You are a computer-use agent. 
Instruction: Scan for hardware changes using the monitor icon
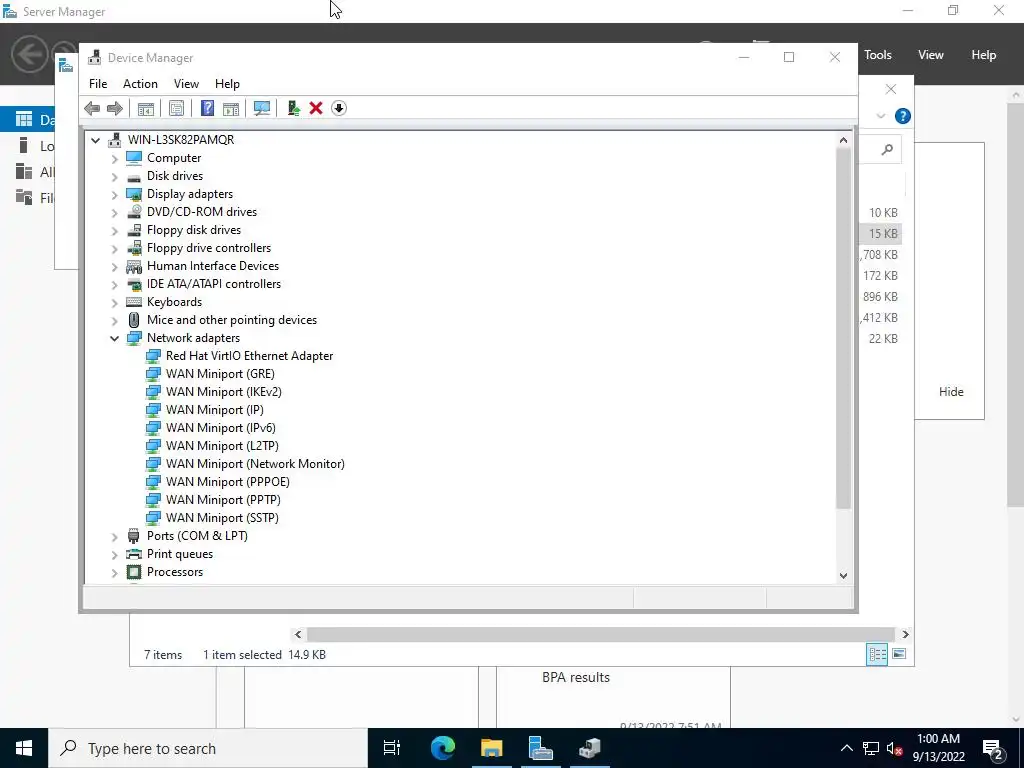262,108
